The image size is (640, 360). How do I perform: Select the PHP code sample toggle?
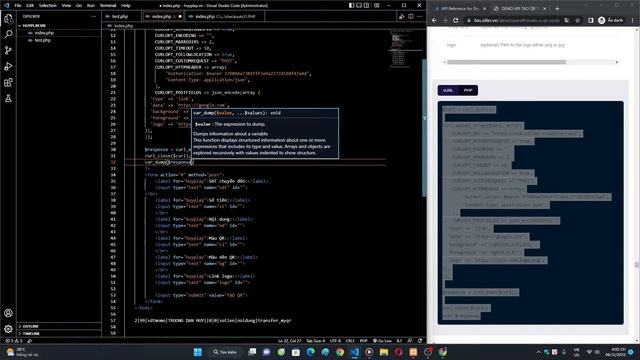point(468,90)
